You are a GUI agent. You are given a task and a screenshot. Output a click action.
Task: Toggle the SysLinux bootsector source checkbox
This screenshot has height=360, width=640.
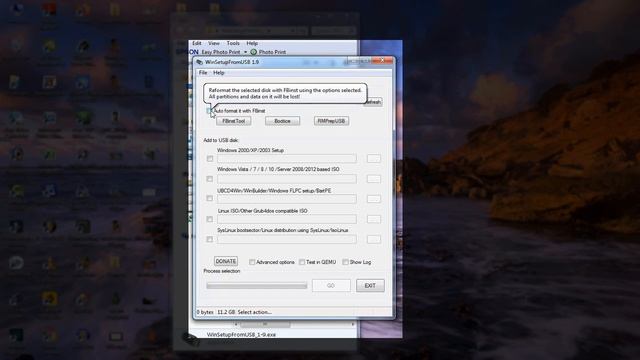tap(210, 239)
